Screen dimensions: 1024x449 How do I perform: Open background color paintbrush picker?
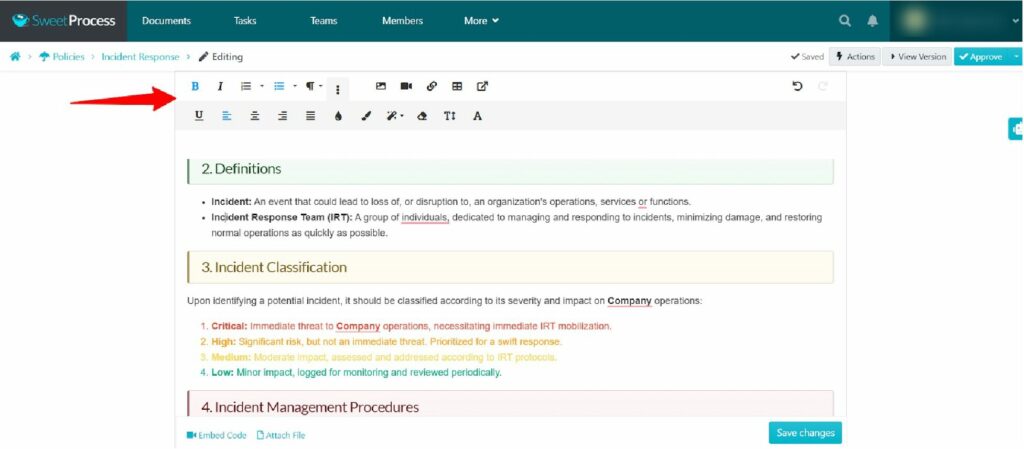pos(366,116)
